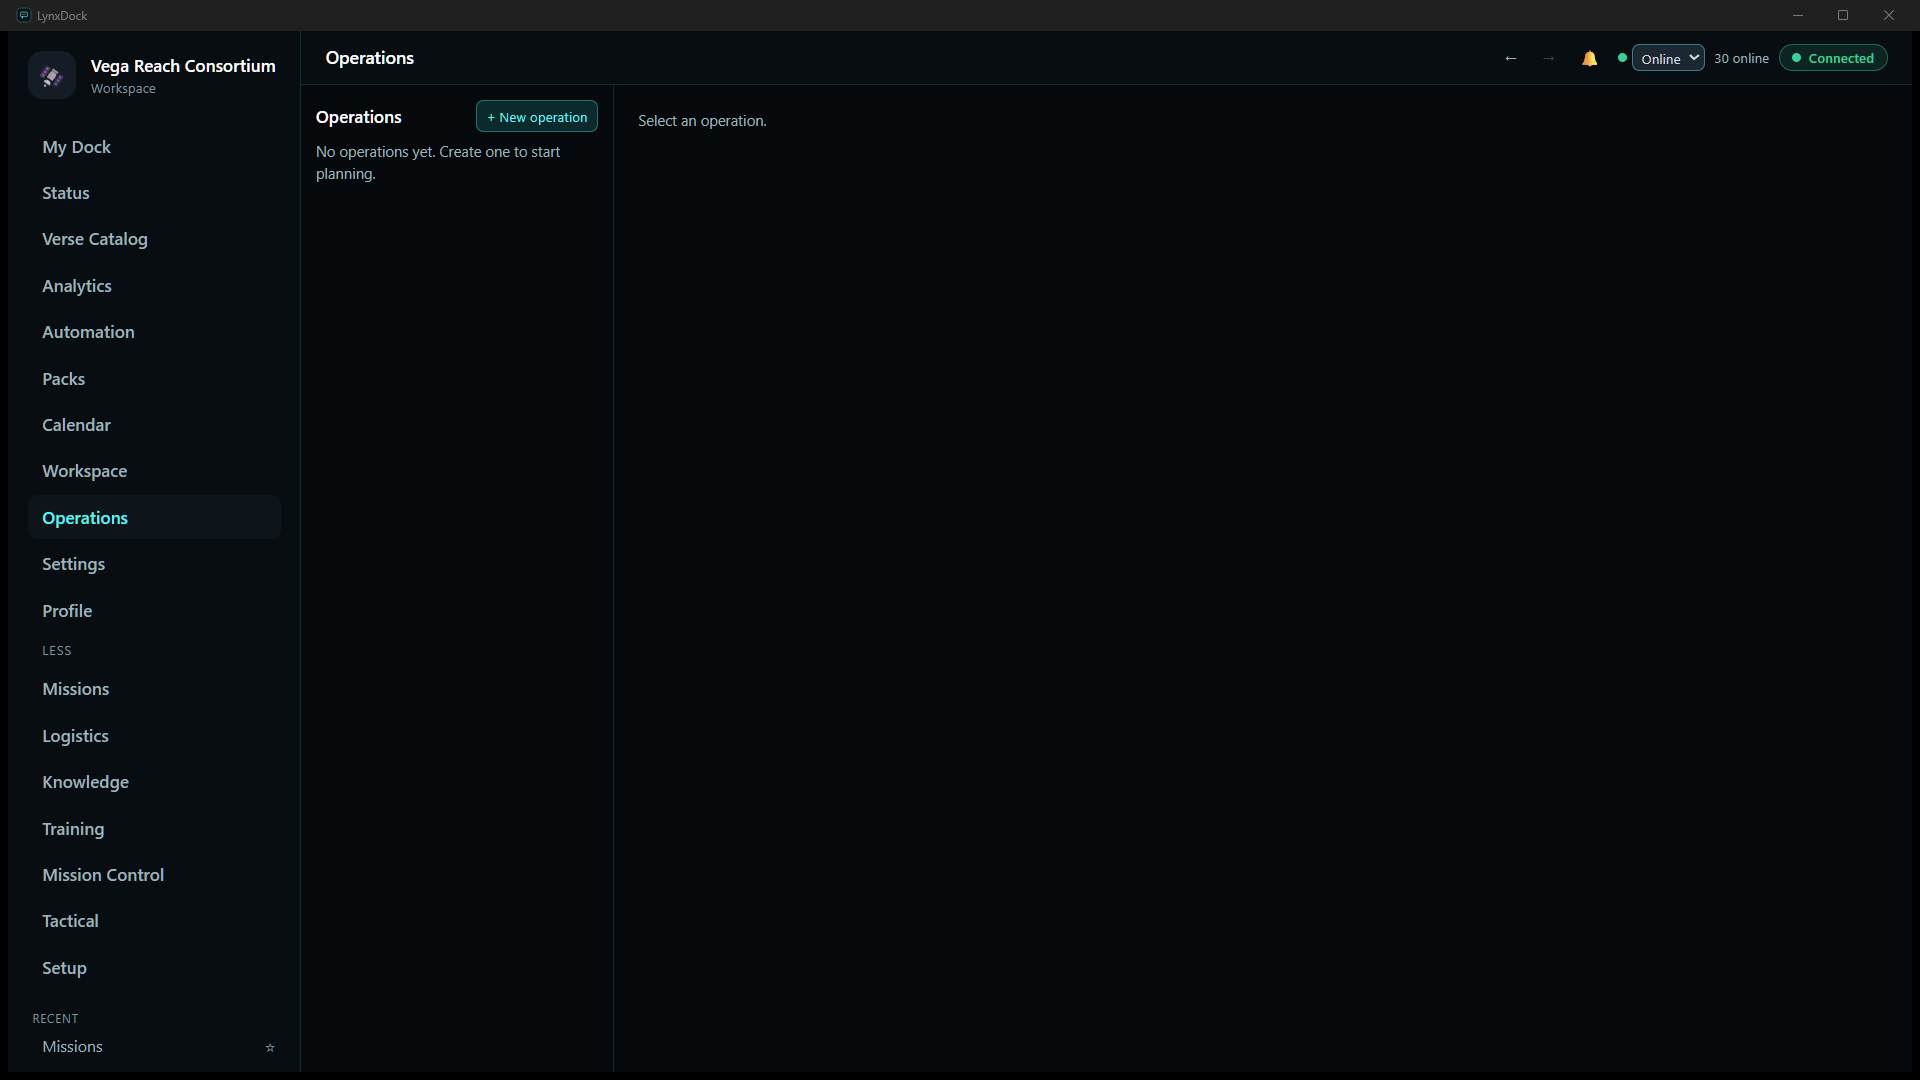Star the recent Missions entry

tap(270, 1048)
